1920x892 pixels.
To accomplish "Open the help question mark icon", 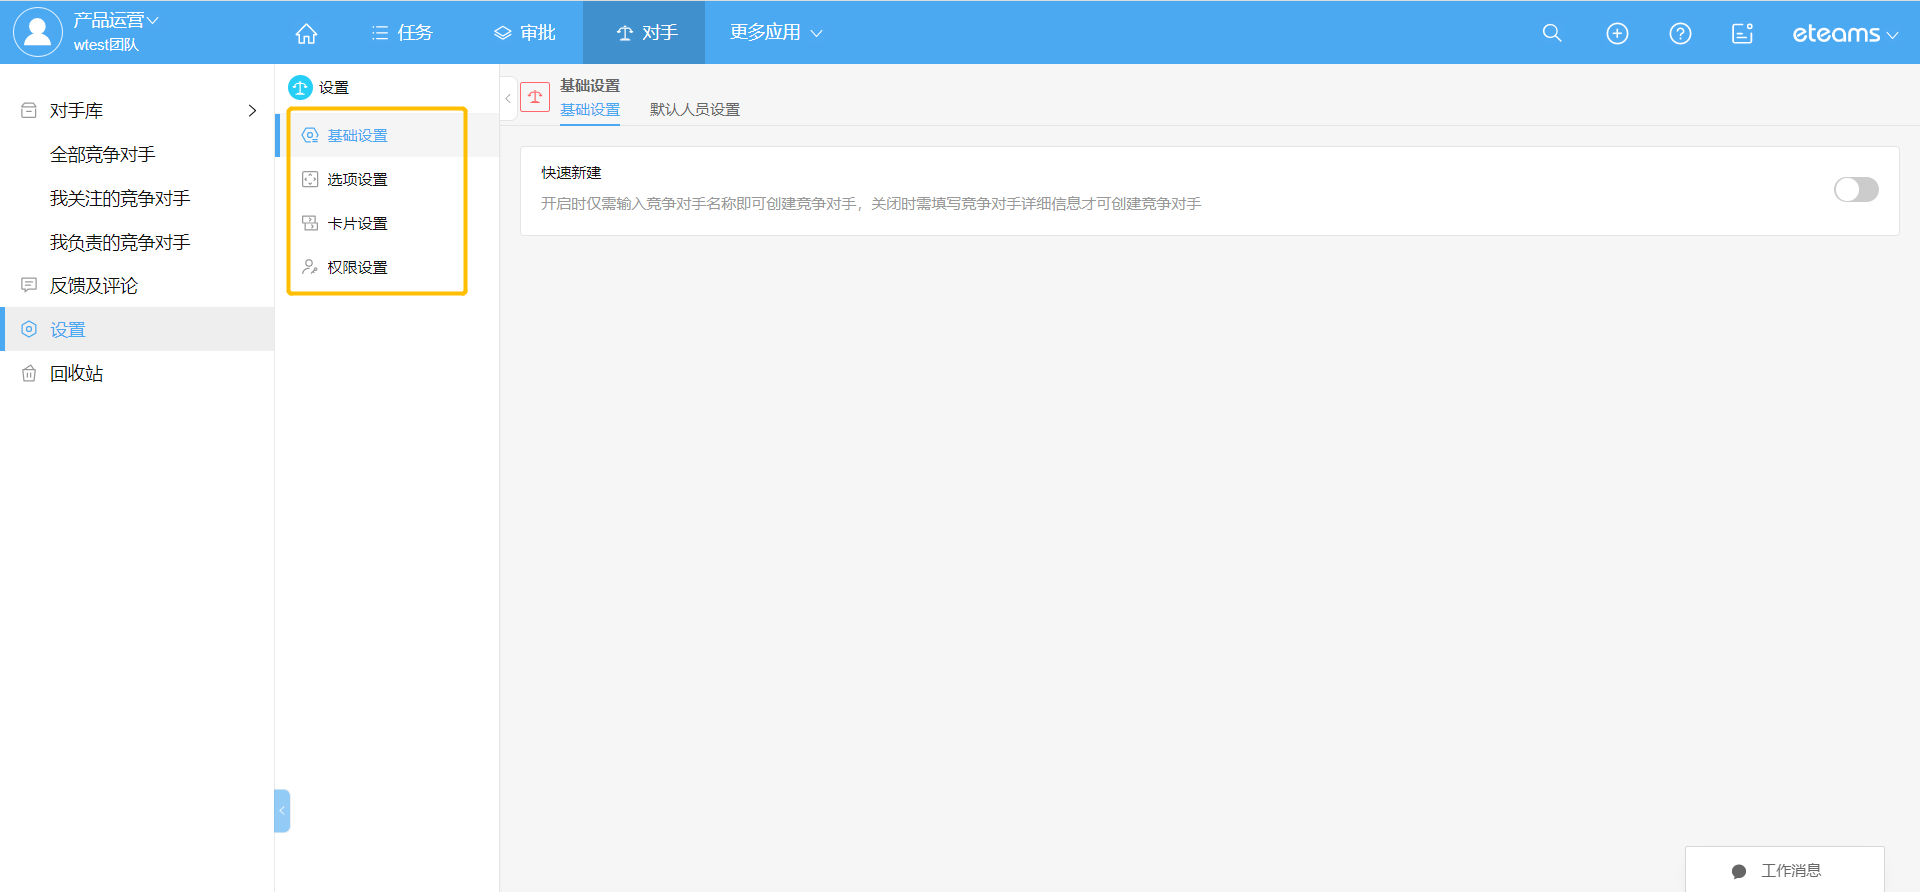I will [x=1680, y=33].
